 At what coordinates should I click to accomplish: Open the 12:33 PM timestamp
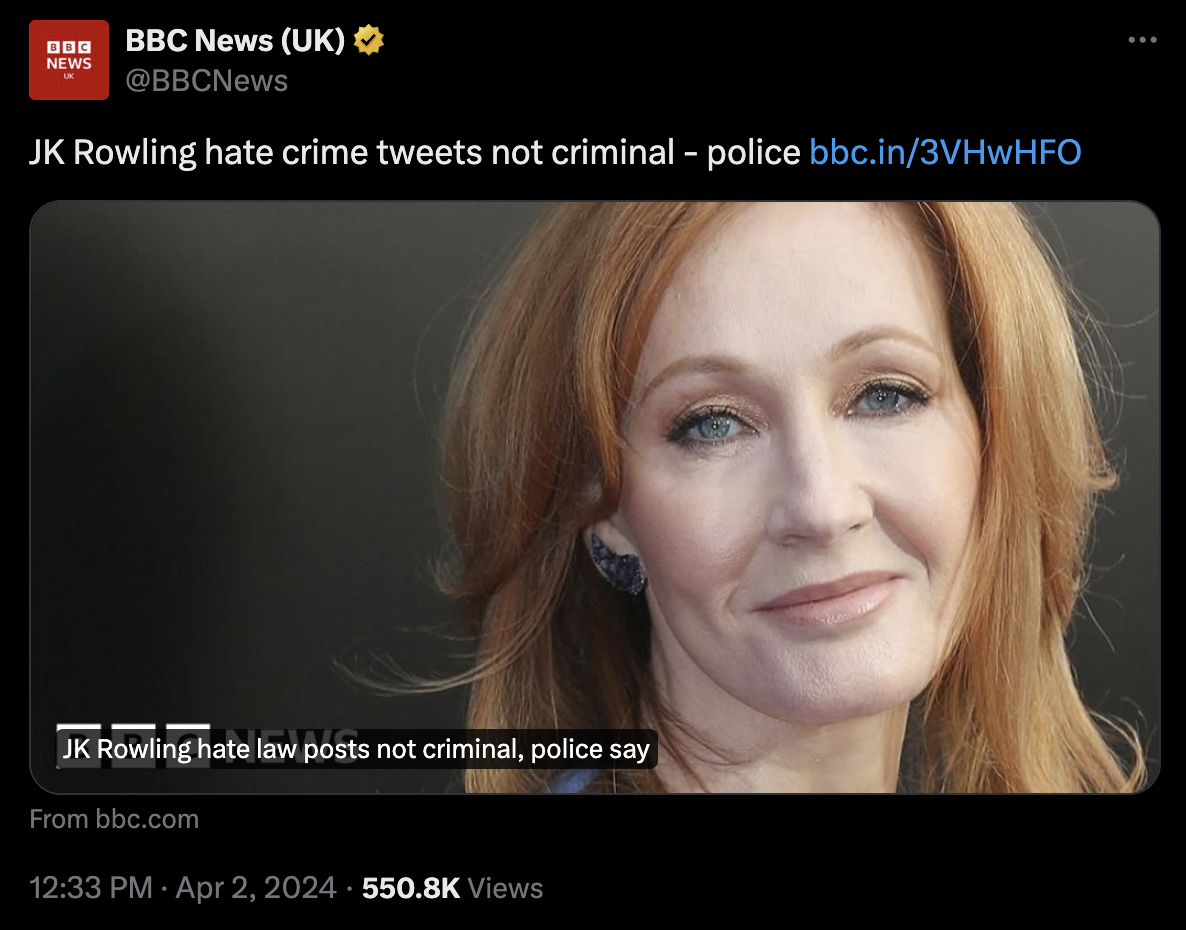coord(91,888)
